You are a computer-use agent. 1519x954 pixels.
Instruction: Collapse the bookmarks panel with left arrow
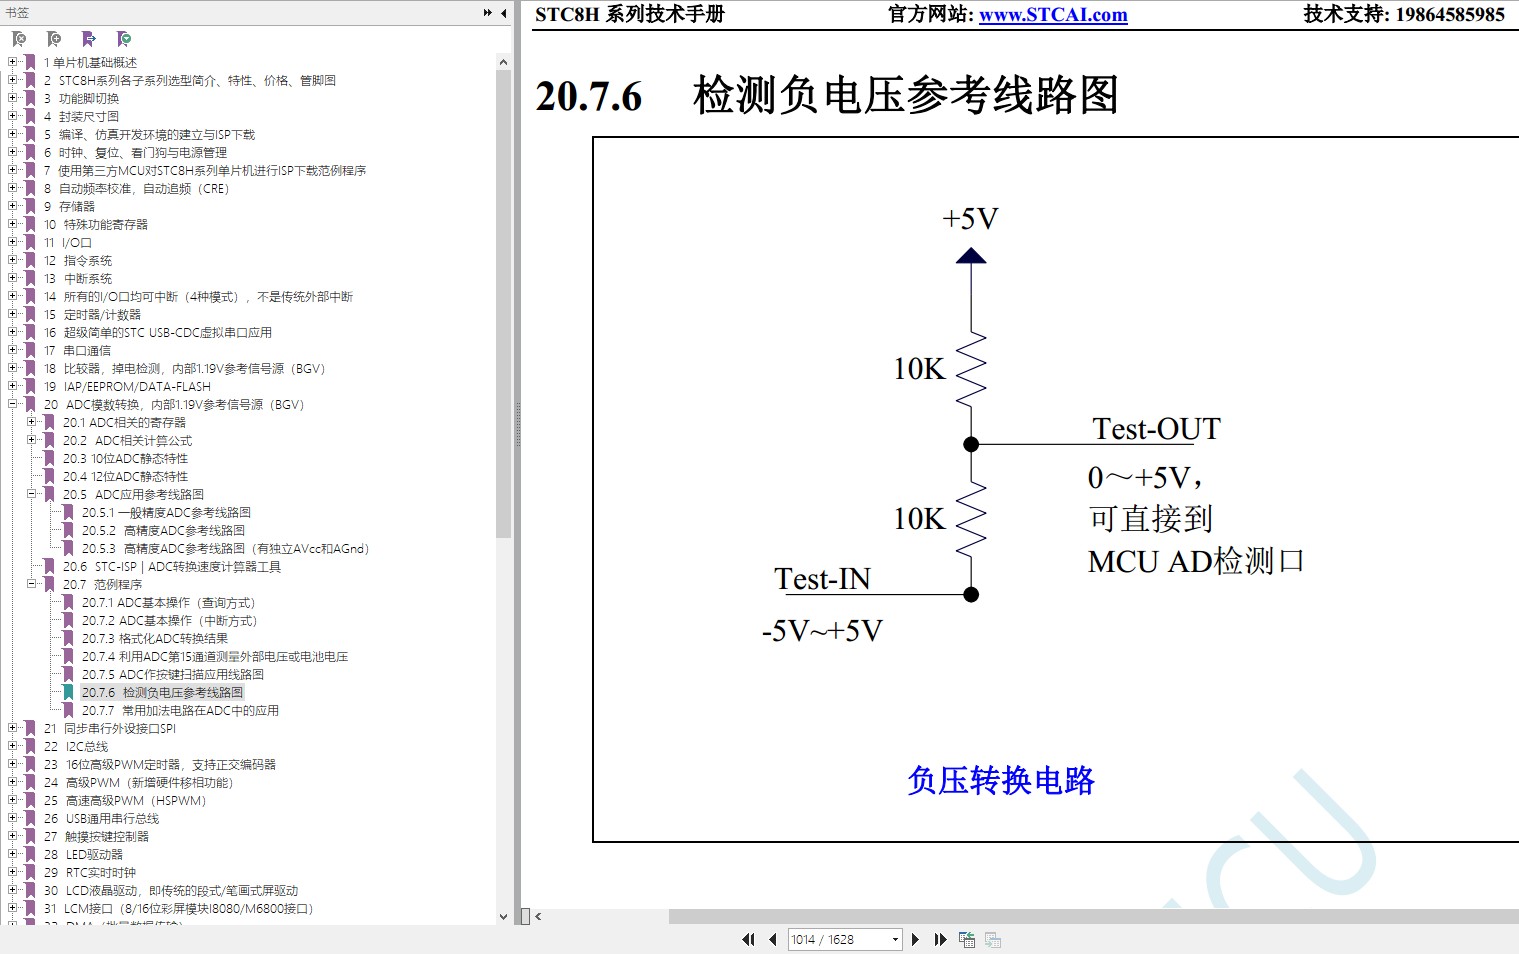point(503,13)
